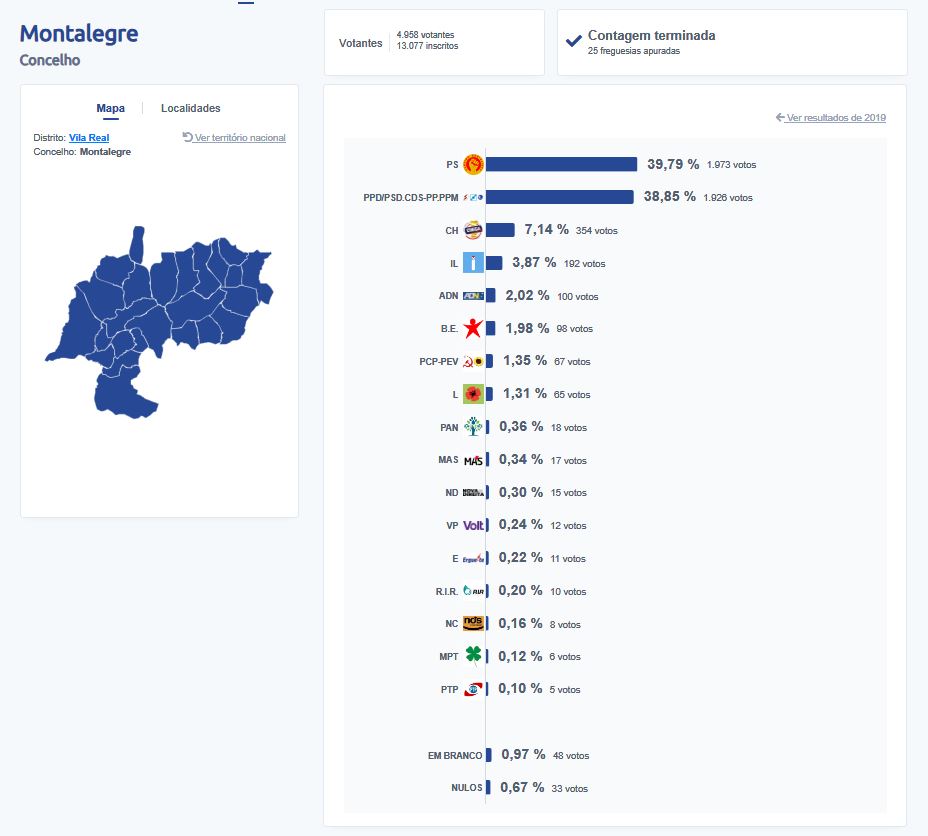Image resolution: width=928 pixels, height=836 pixels.
Task: Click the '192 votos' value
Action: [585, 264]
